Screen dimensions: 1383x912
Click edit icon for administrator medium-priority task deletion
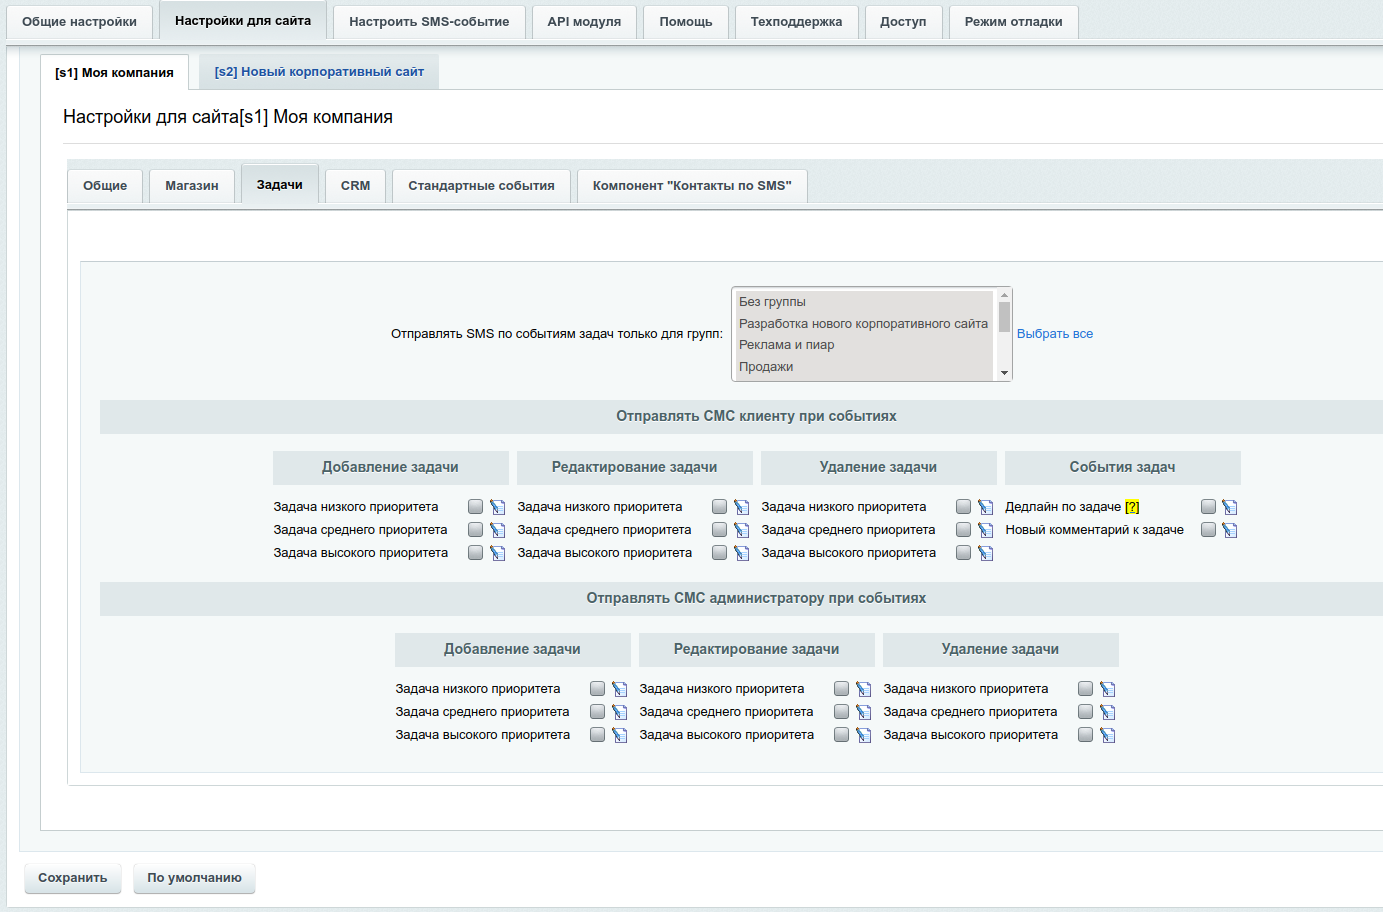[1107, 712]
